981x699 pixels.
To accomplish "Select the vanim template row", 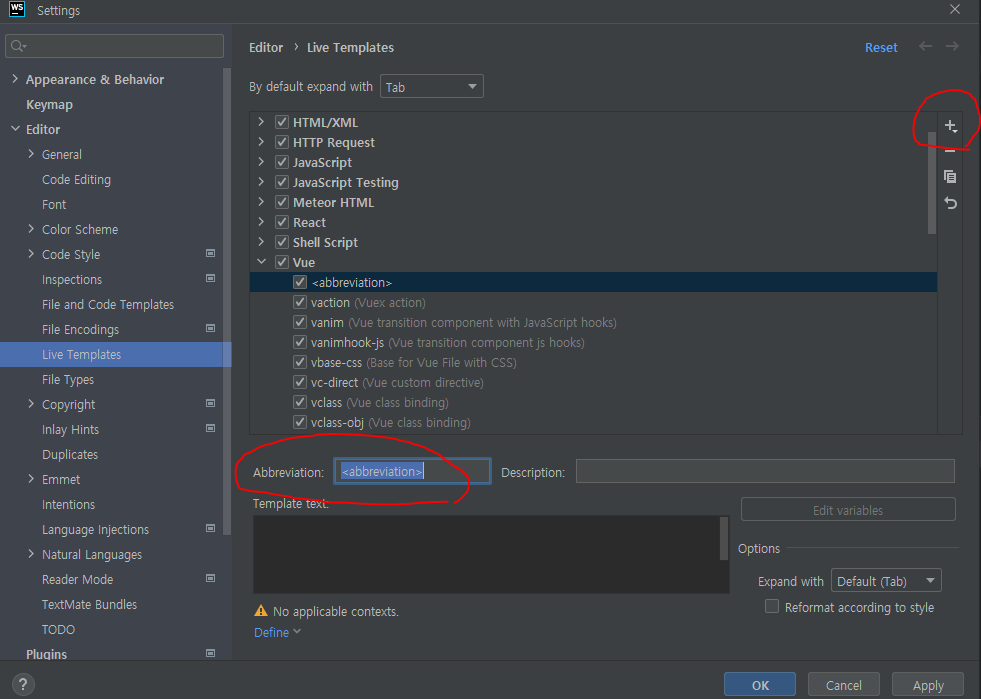I will 593,322.
